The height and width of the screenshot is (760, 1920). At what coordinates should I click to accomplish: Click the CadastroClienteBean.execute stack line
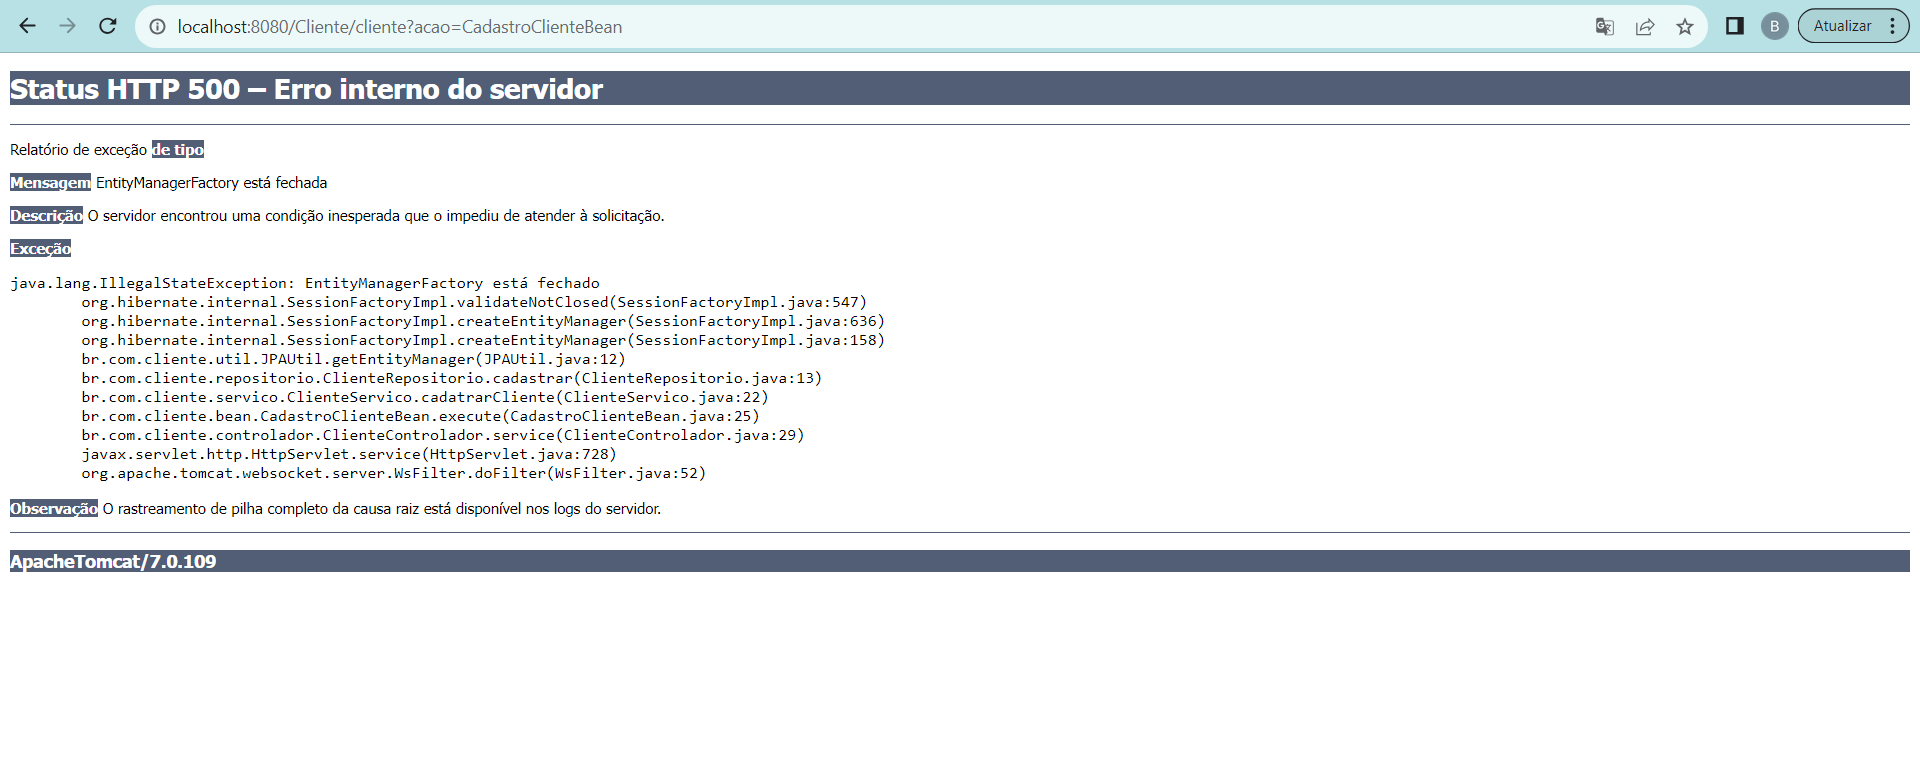[x=421, y=416]
